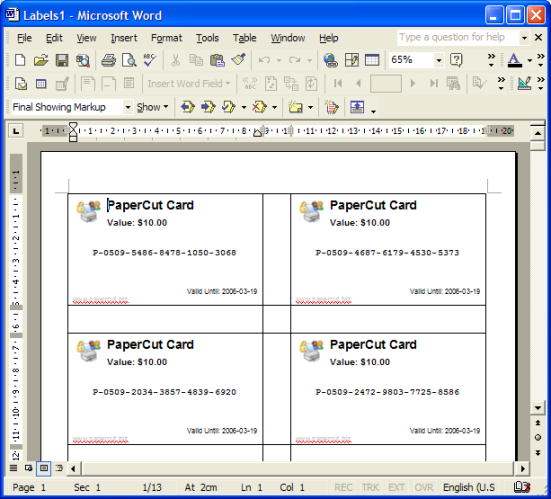The height and width of the screenshot is (499, 551).
Task: Click the spelling status book icon
Action: (522, 487)
